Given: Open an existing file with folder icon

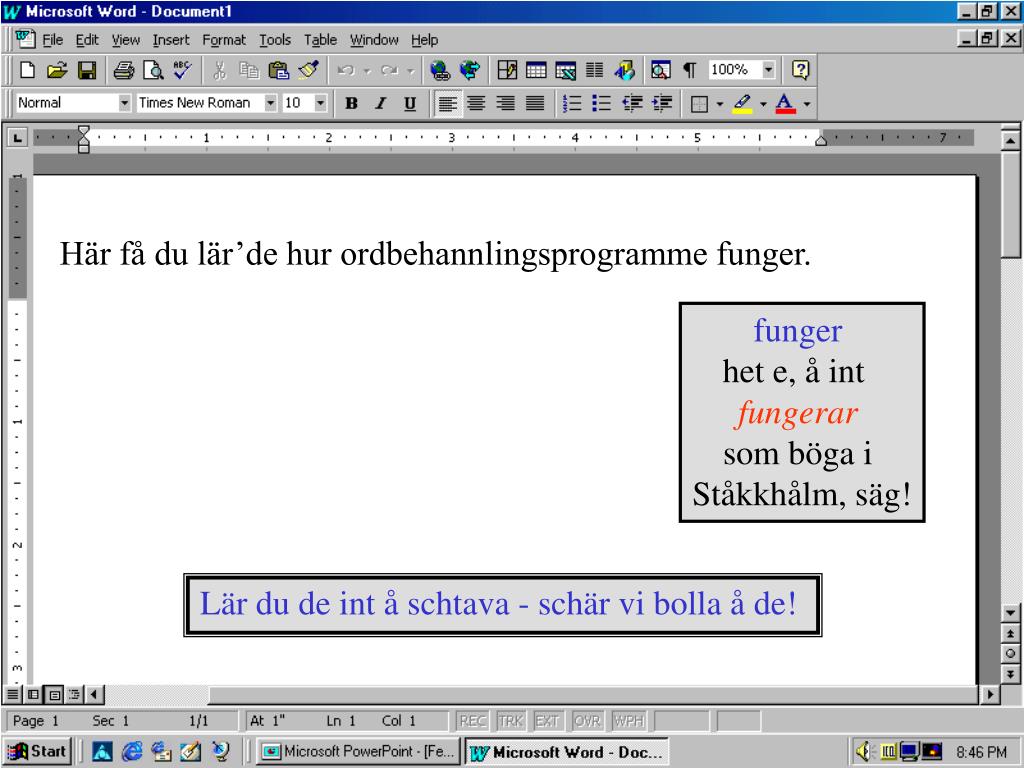Looking at the screenshot, I should pyautogui.click(x=57, y=69).
